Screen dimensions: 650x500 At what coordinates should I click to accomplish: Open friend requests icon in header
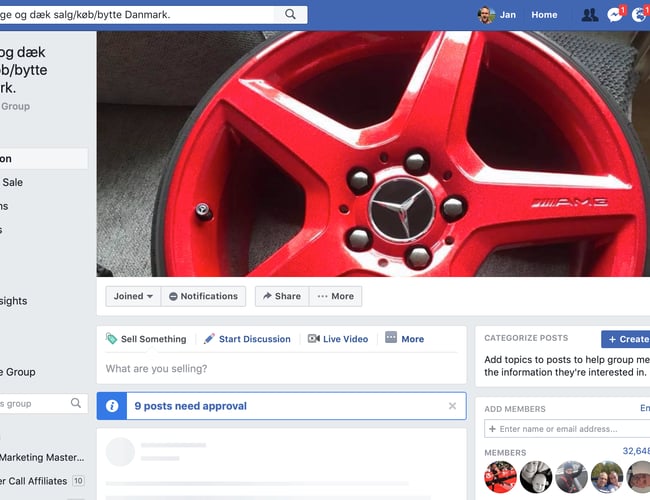click(590, 15)
